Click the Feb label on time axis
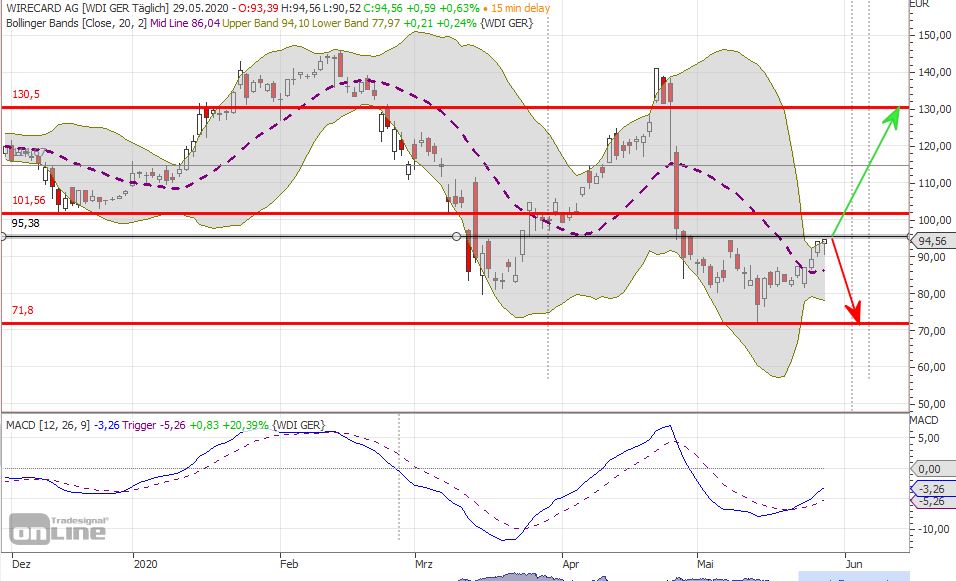 coord(289,564)
